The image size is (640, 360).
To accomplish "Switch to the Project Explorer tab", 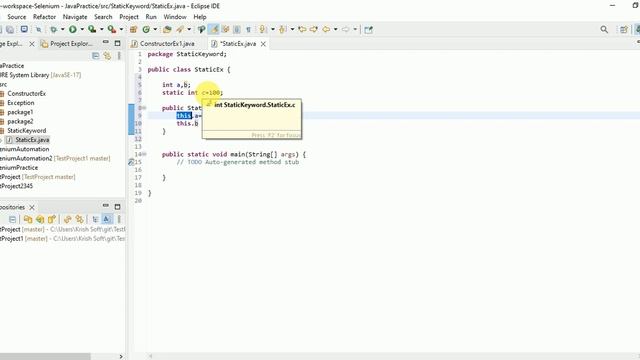I will (x=67, y=44).
